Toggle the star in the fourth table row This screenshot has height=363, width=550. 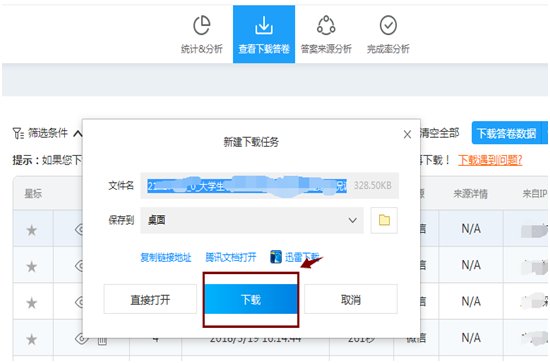click(x=32, y=340)
